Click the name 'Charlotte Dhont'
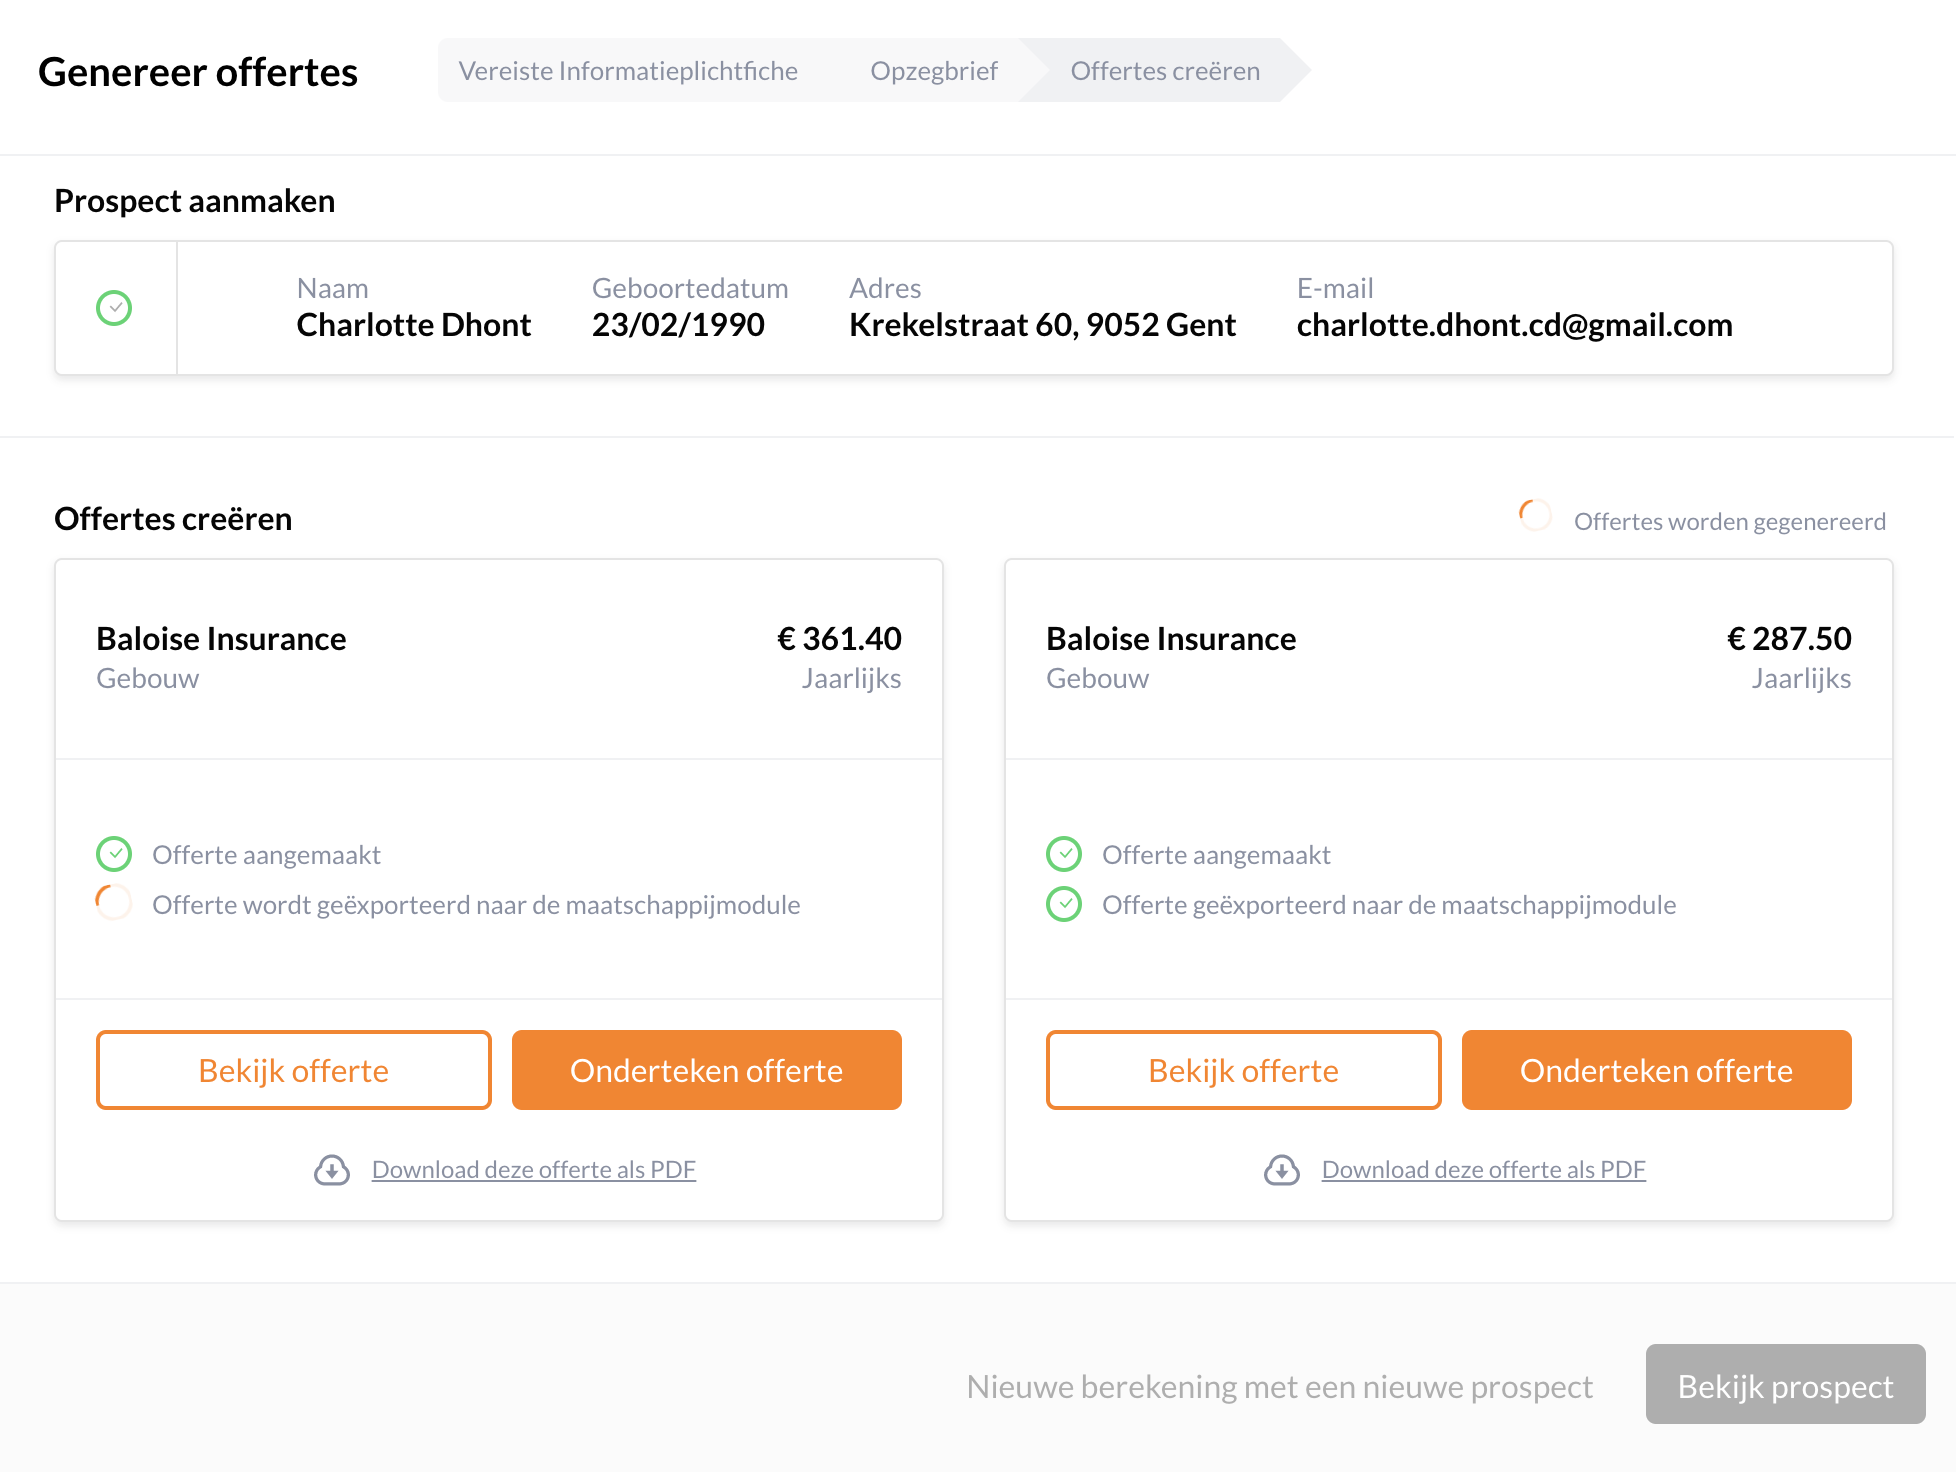The image size is (1956, 1472). click(414, 324)
